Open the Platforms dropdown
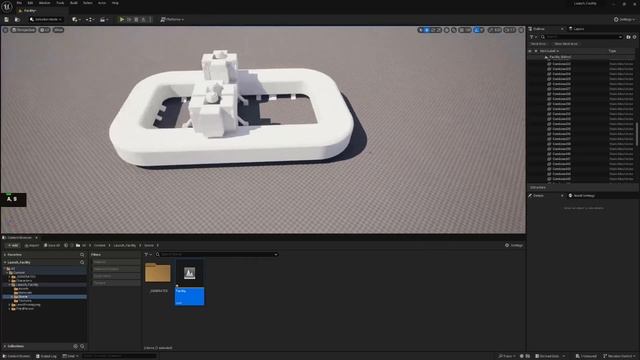Screen dimensions: 640x360 (x=172, y=20)
